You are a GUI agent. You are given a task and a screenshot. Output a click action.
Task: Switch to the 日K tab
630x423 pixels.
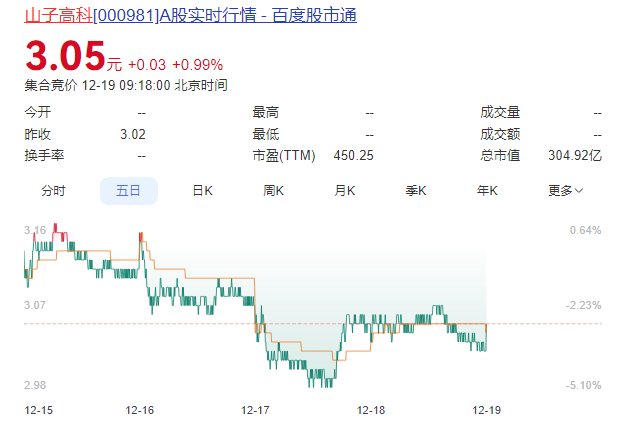tap(202, 191)
